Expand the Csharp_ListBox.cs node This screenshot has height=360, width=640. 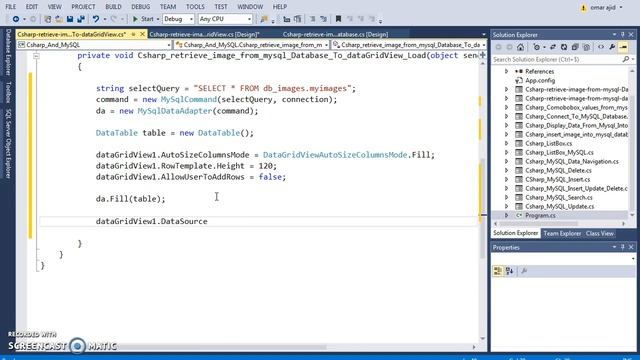point(507,143)
